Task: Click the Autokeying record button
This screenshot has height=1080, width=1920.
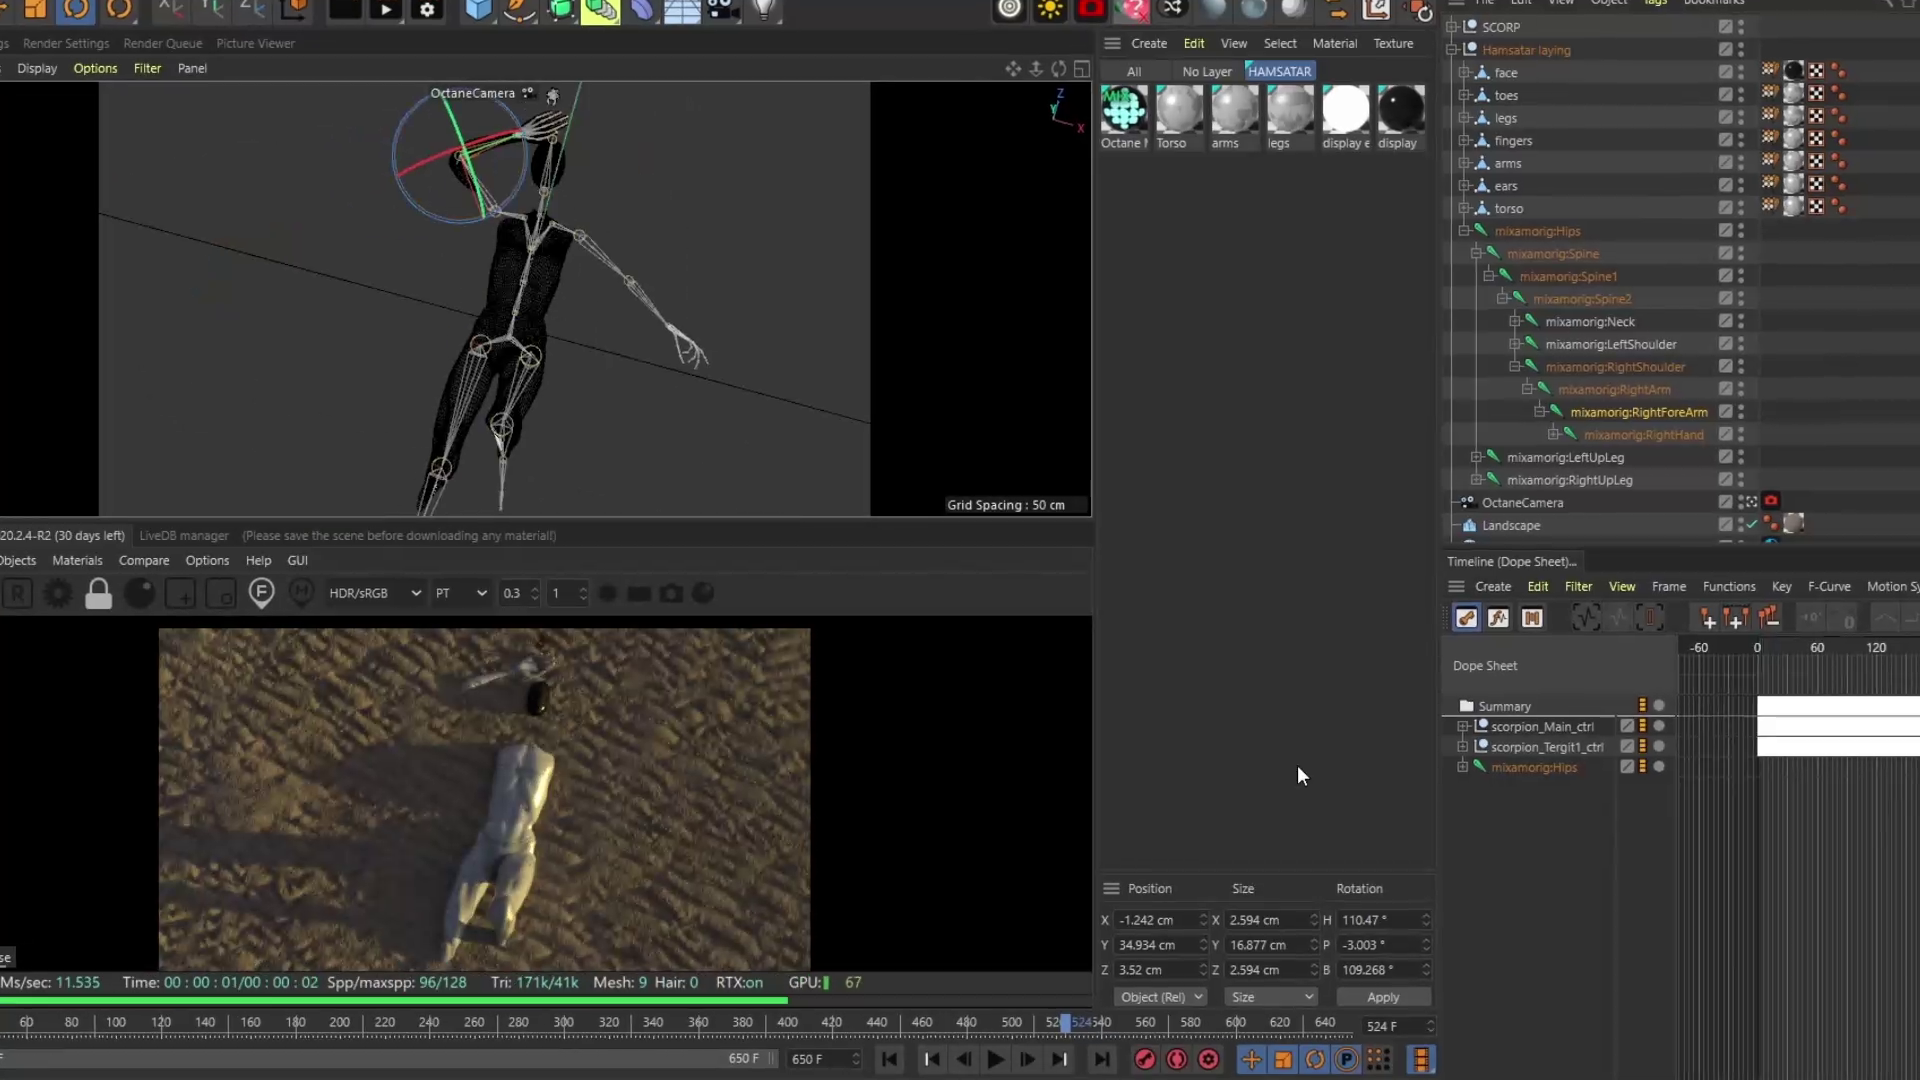Action: pyautogui.click(x=1177, y=1059)
